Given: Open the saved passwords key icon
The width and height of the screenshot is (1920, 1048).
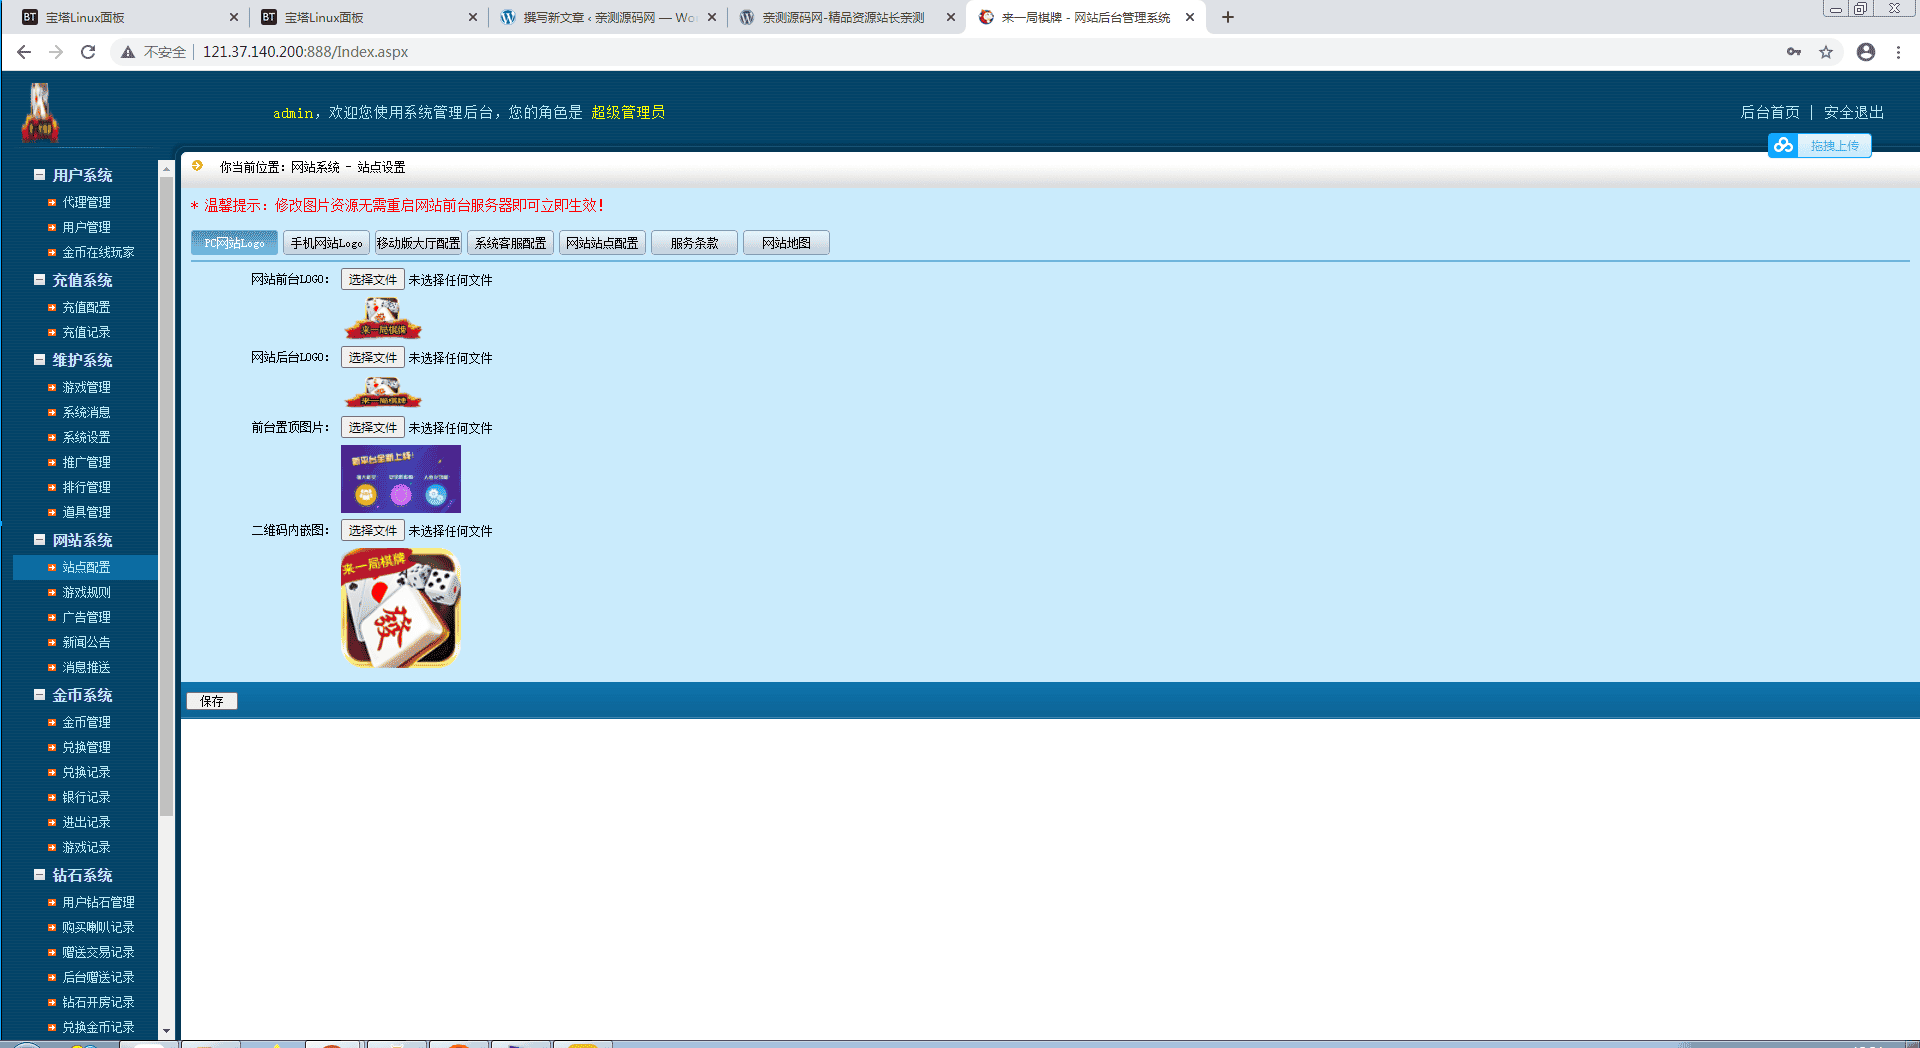Looking at the screenshot, I should click(x=1794, y=52).
